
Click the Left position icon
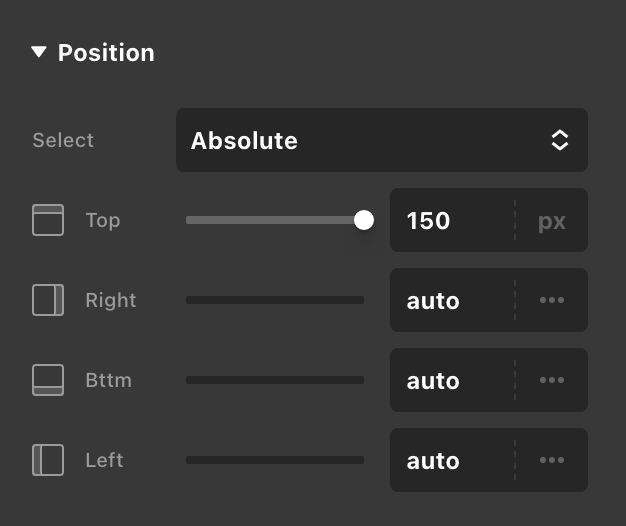coord(48,460)
